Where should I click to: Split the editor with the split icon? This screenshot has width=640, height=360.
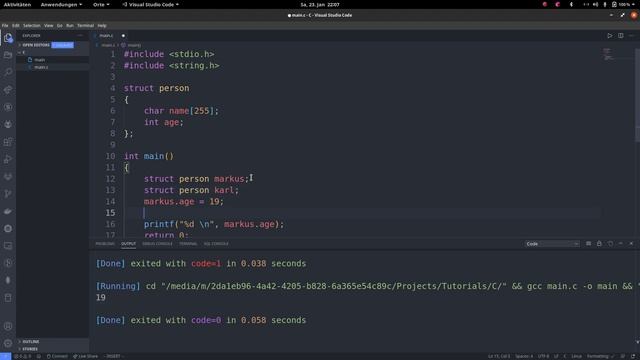coord(620,36)
